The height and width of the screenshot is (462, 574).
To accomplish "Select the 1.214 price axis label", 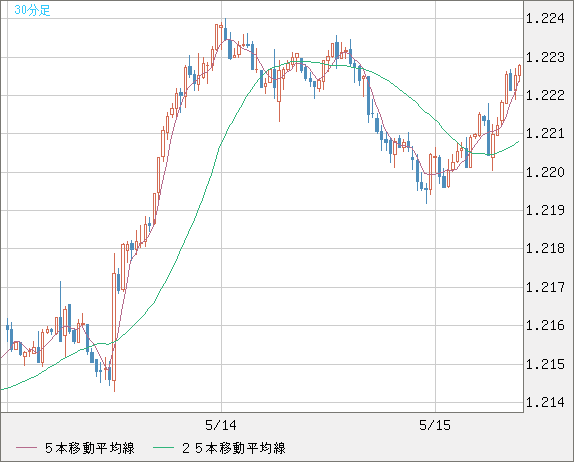I will pos(545,402).
